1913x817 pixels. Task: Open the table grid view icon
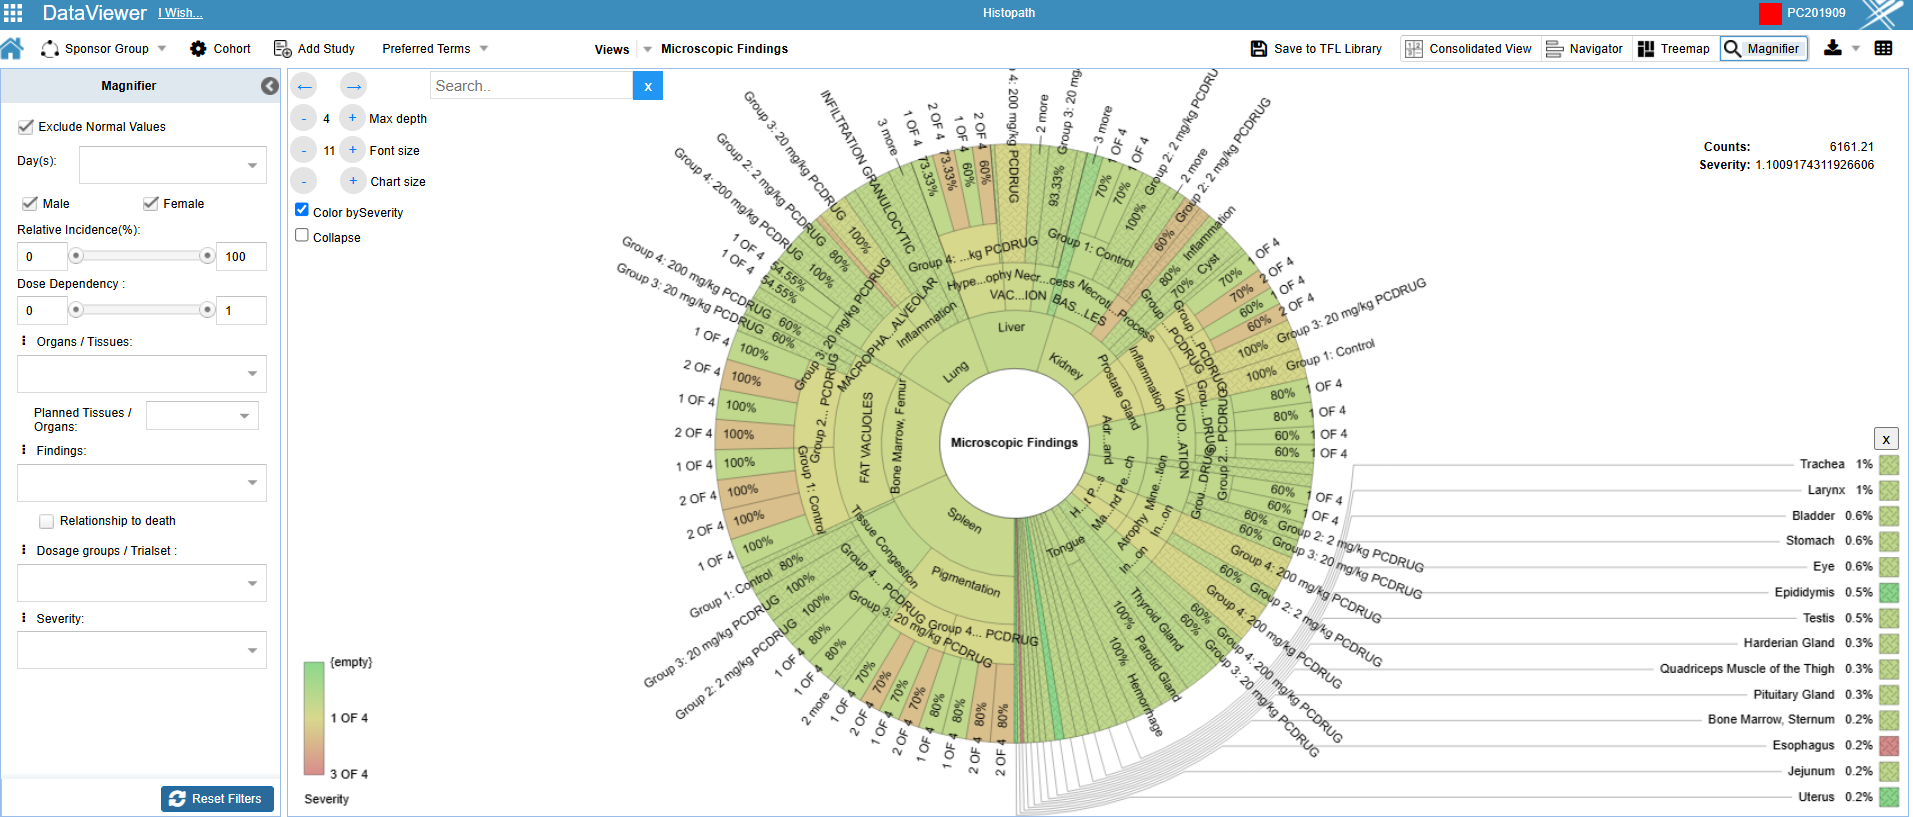pos(1883,48)
